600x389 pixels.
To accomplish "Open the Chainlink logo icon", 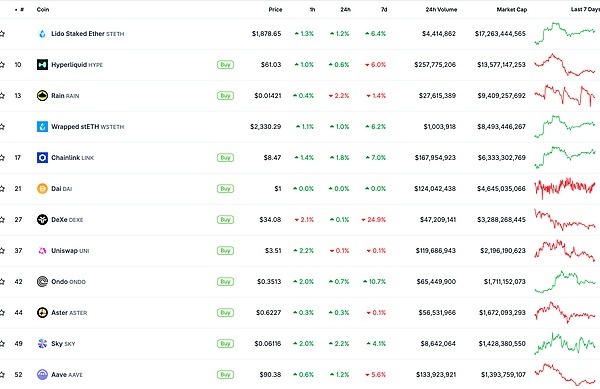I will pos(42,158).
